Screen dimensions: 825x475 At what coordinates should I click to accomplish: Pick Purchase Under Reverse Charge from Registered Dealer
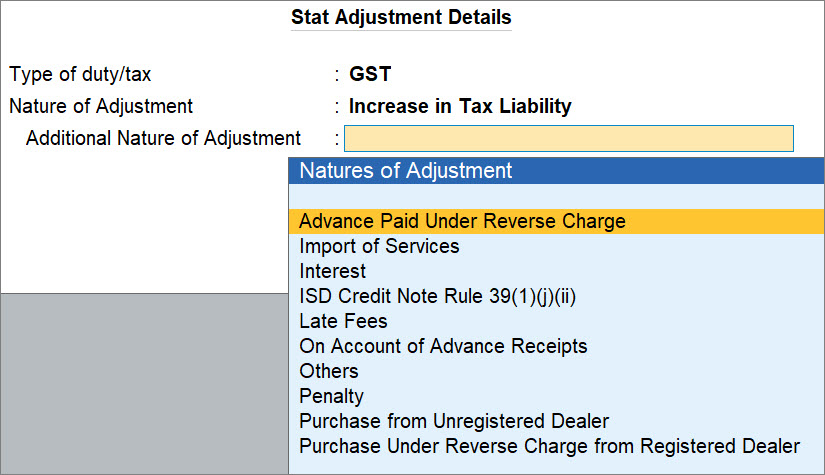tap(556, 446)
